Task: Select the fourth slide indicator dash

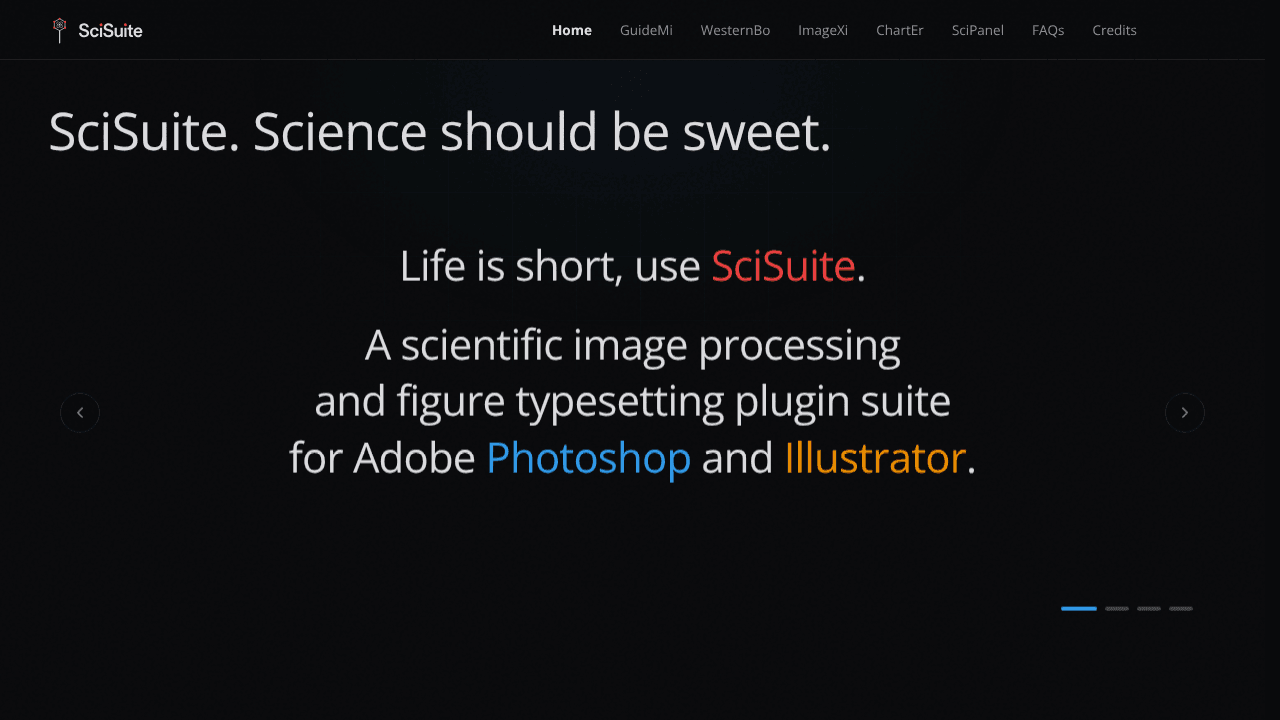Action: tap(1181, 608)
